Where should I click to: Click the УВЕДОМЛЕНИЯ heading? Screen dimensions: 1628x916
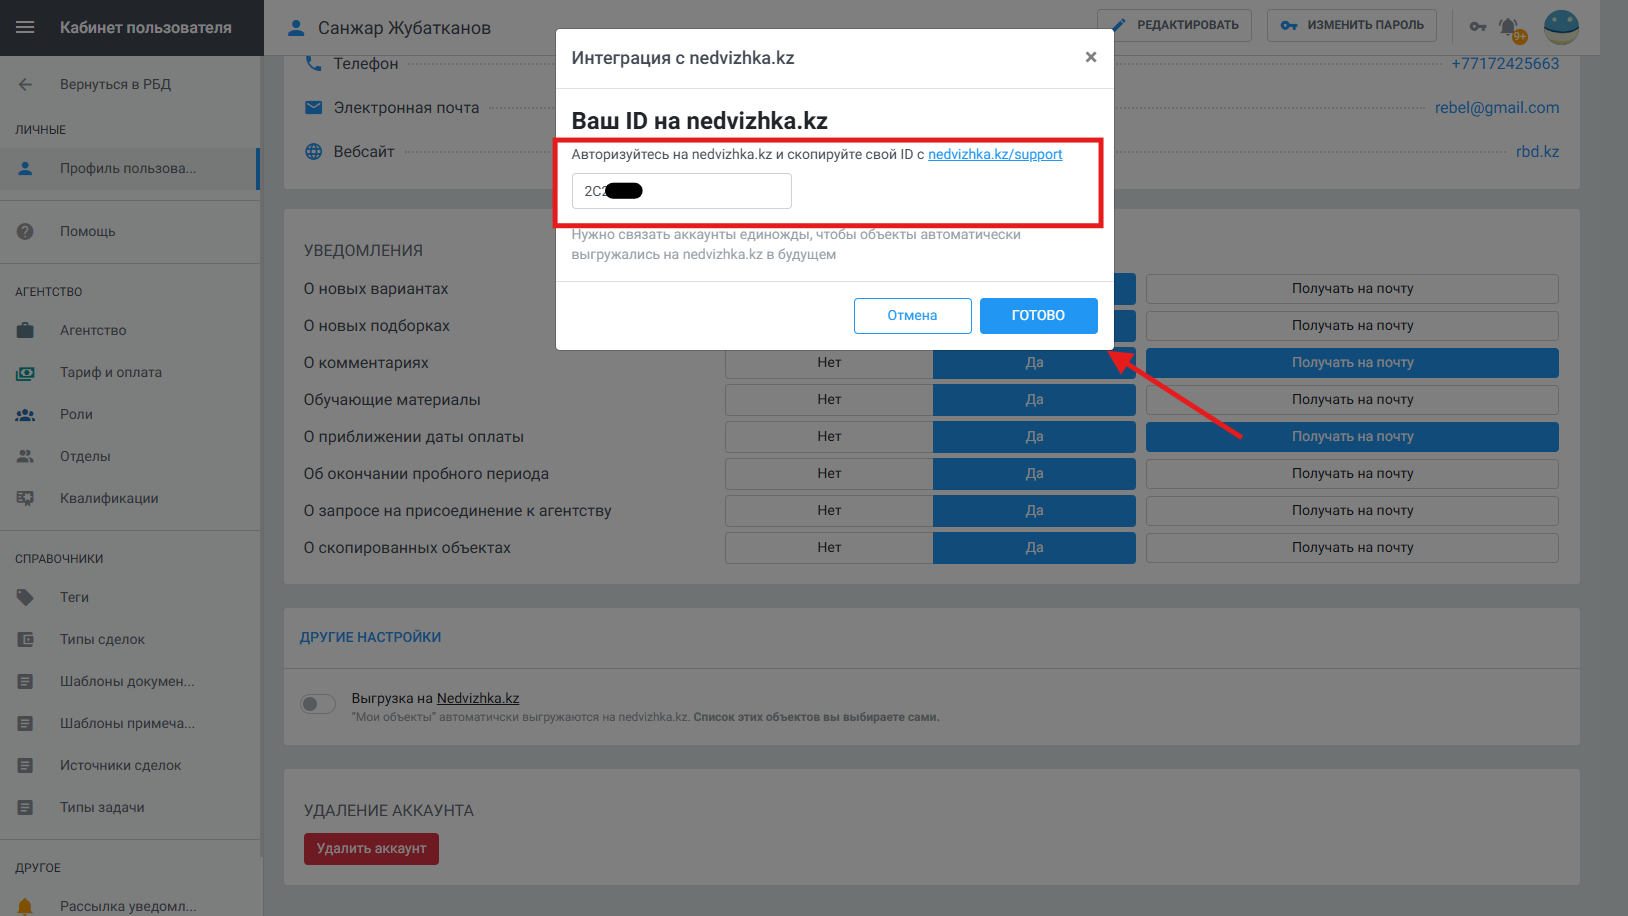[363, 251]
